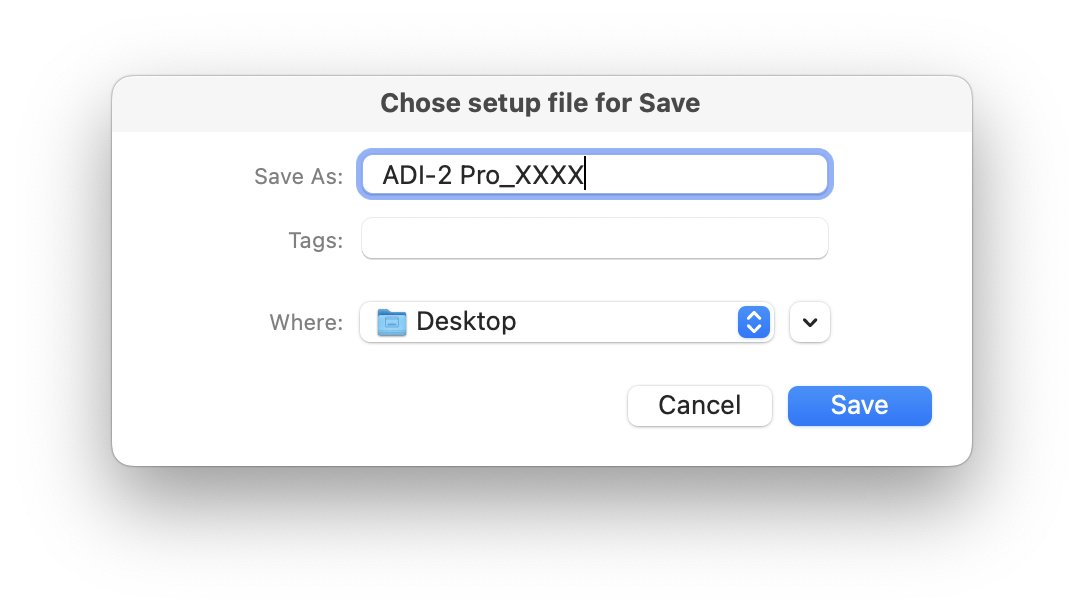Place cursor on the XXXX filename suffix
Screen dimensions: 1084x614
pos(550,175)
